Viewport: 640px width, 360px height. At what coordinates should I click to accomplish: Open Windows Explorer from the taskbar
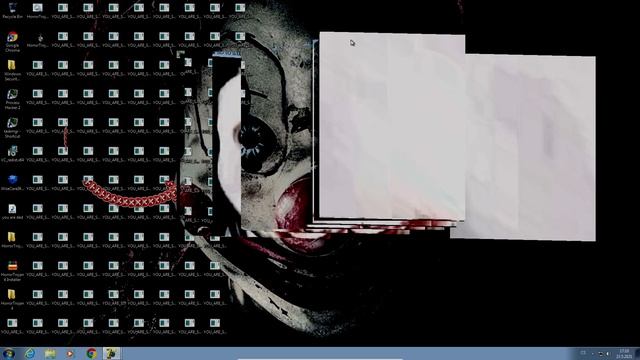[50, 353]
